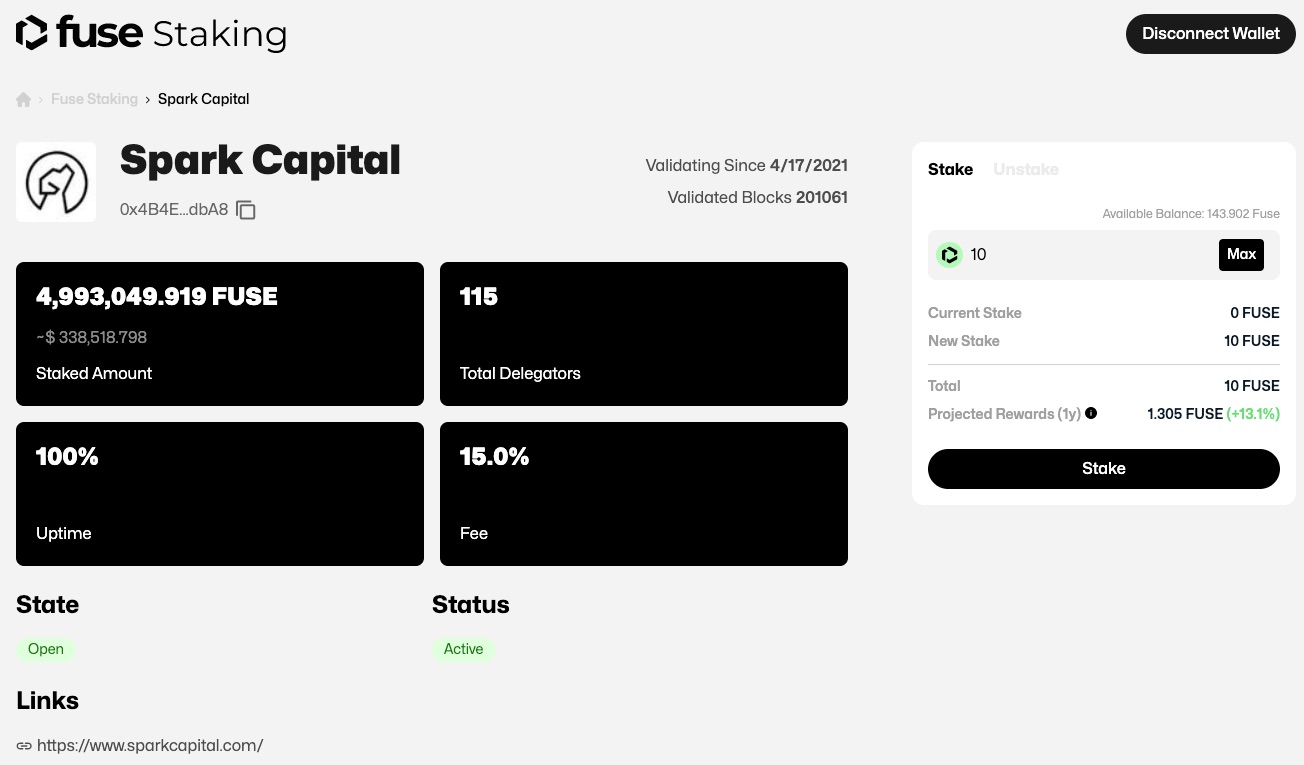Click the 15.0% Fee card
Image resolution: width=1304 pixels, height=765 pixels.
[x=644, y=494]
